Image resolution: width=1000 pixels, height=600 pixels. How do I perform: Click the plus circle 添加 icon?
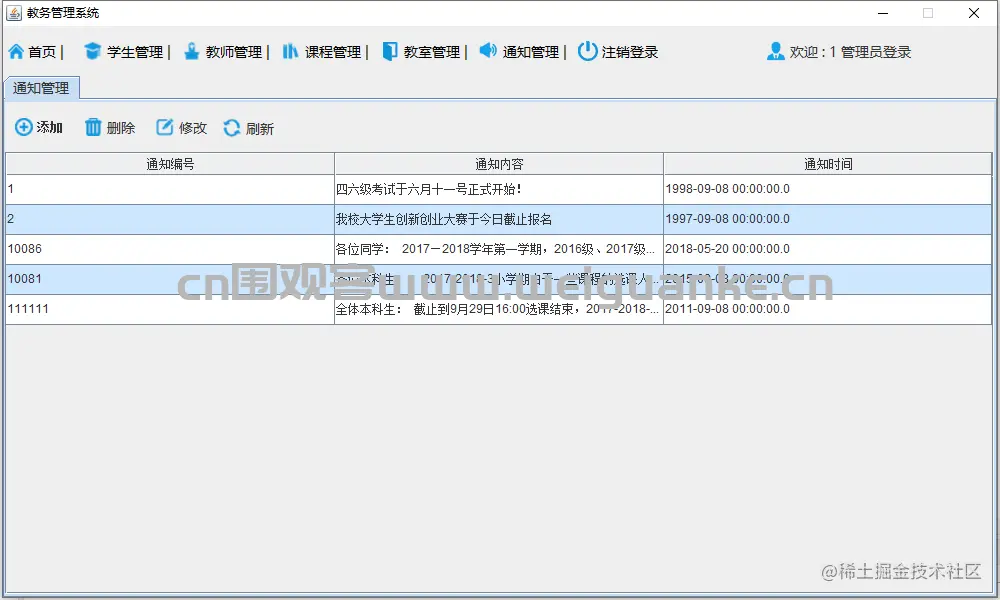pyautogui.click(x=24, y=128)
